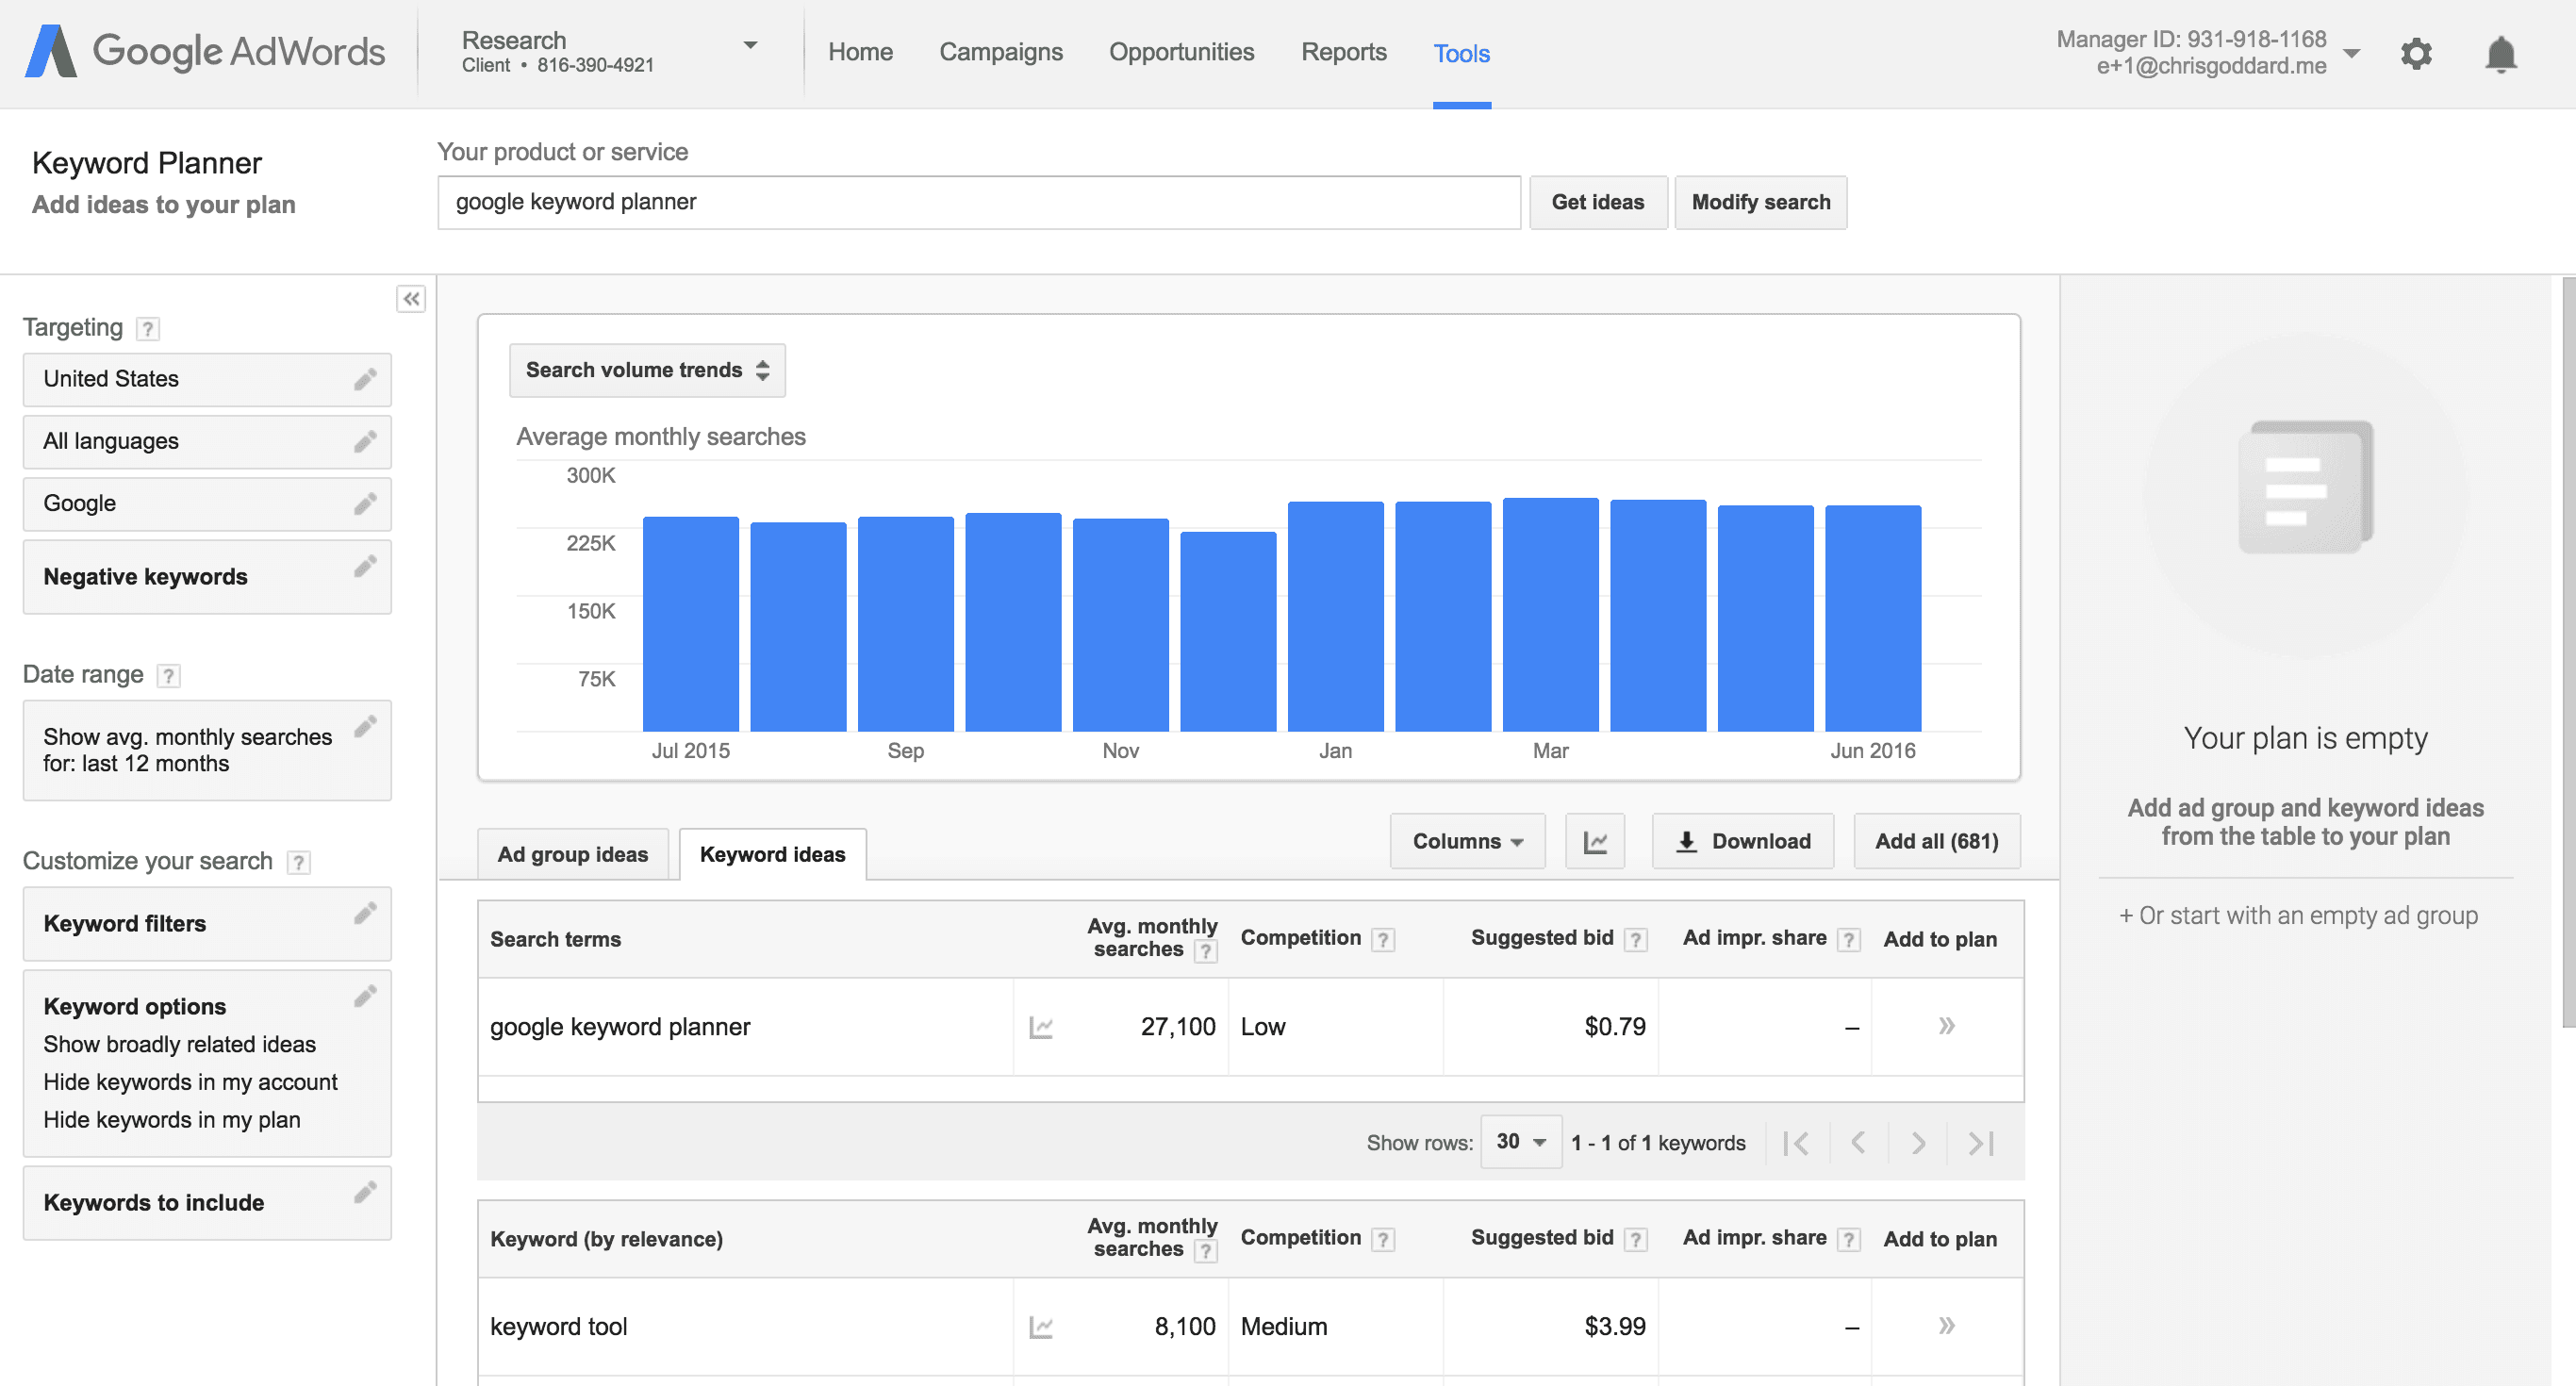Switch to the Ad group ideas tab

[570, 853]
